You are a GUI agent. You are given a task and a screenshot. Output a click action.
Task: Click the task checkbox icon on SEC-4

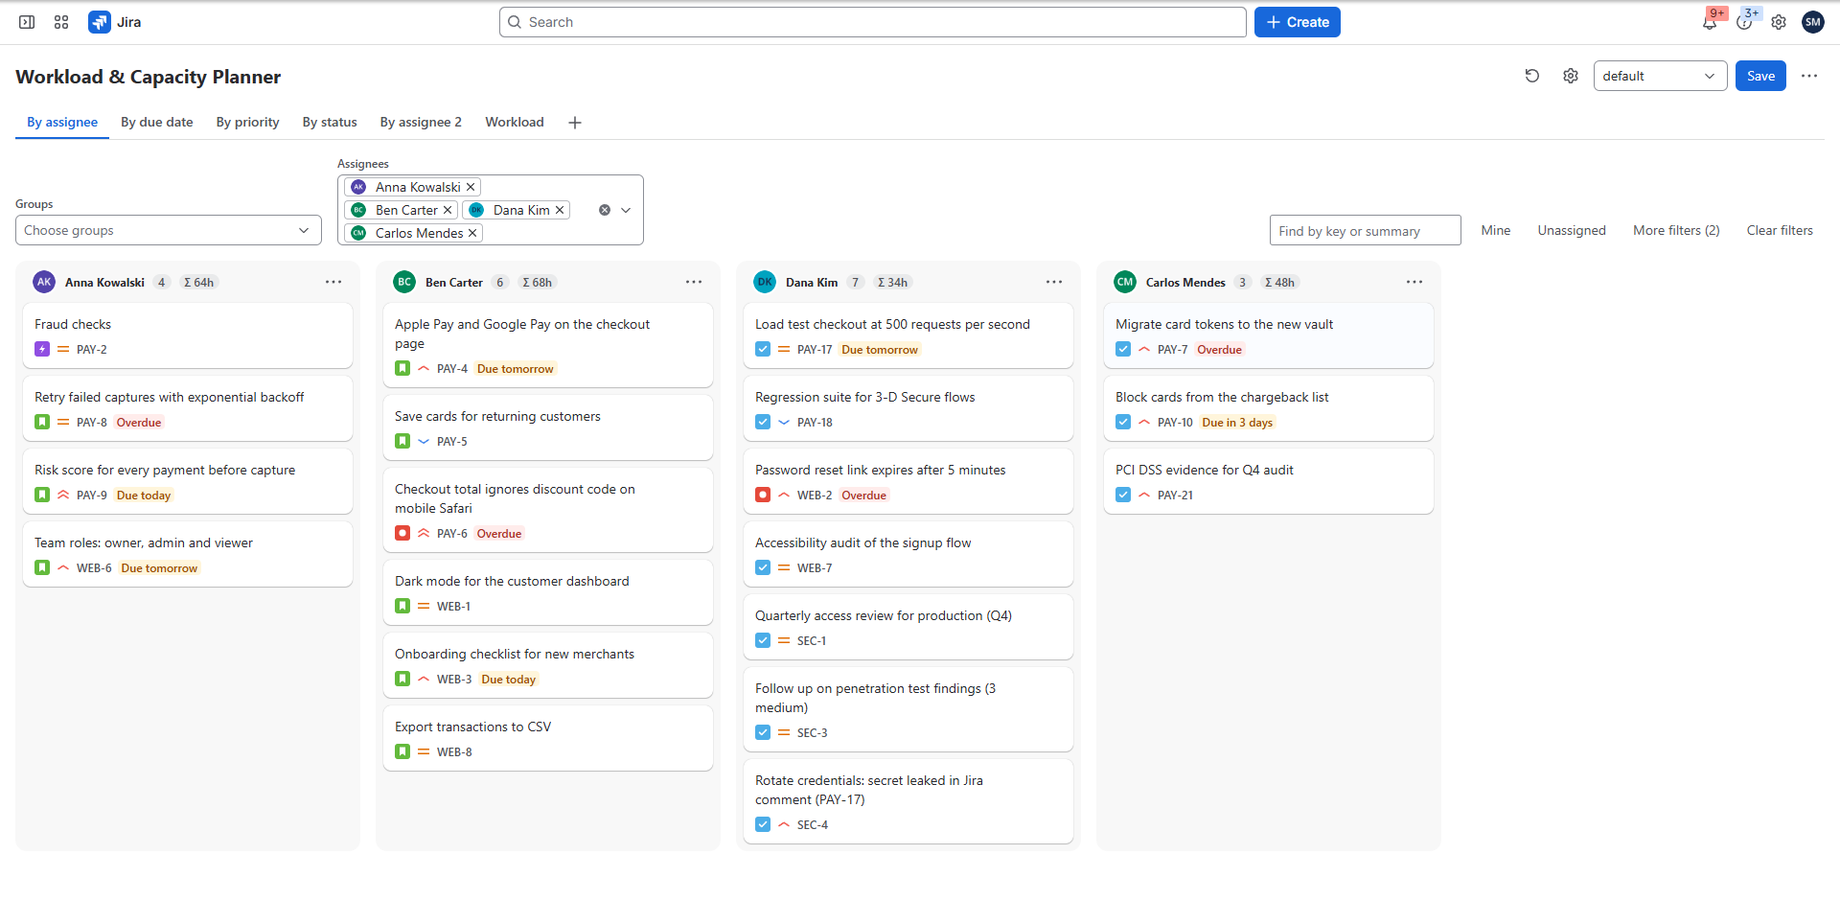763,825
